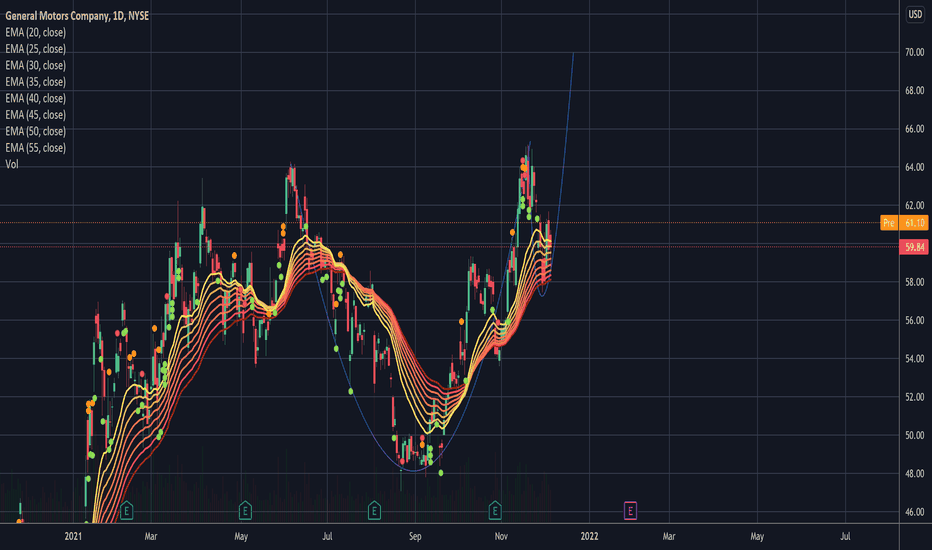The image size is (932, 550).
Task: Select the Vol indicator legend
Action: click(x=12, y=164)
